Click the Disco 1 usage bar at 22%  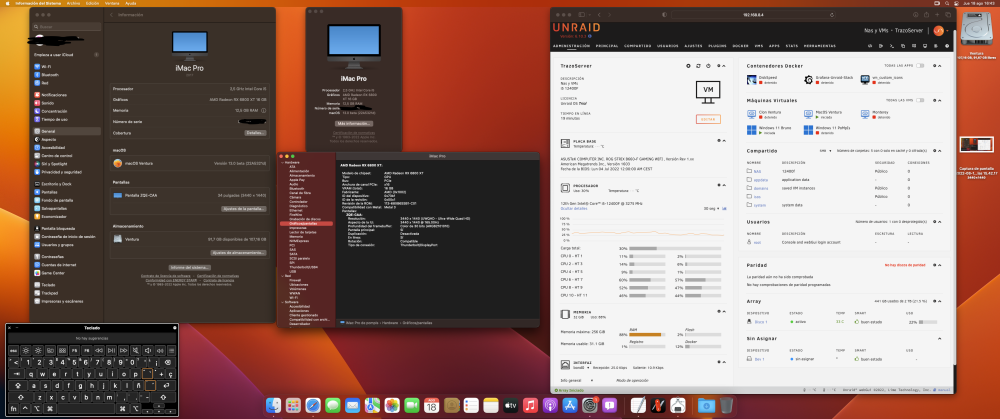point(929,321)
